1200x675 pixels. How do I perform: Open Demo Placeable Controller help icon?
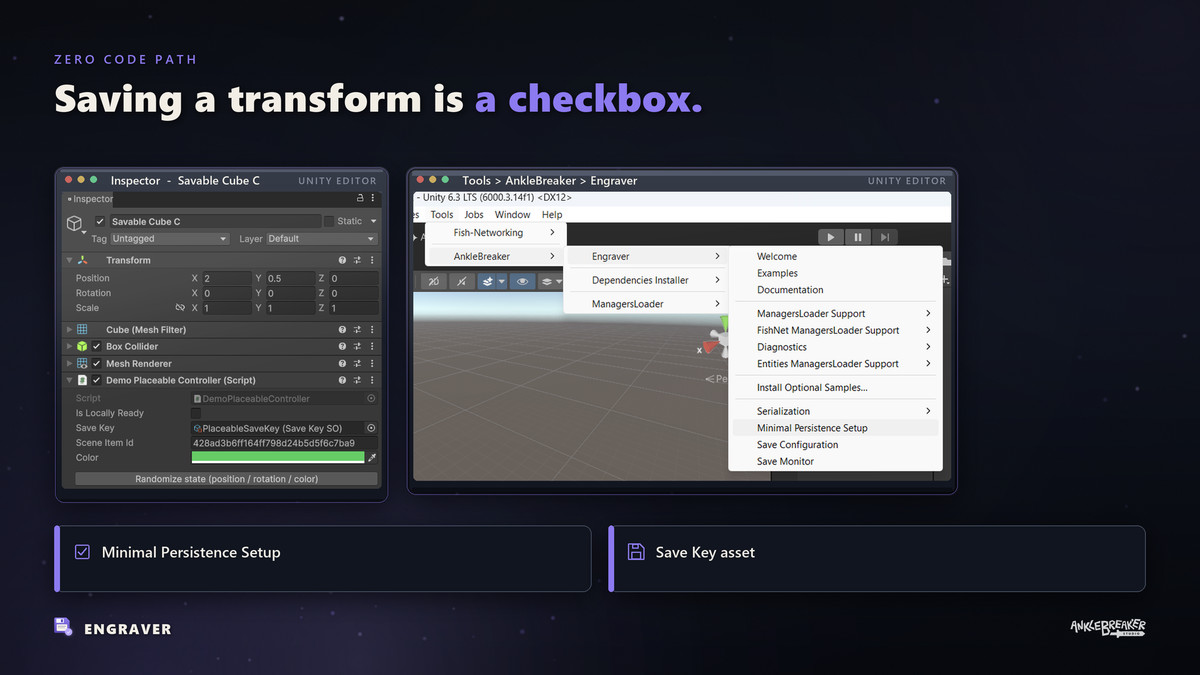tap(342, 381)
